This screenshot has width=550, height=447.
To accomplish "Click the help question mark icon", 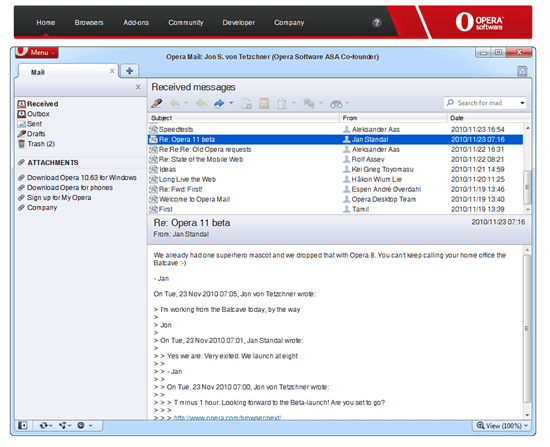I will pos(376,23).
